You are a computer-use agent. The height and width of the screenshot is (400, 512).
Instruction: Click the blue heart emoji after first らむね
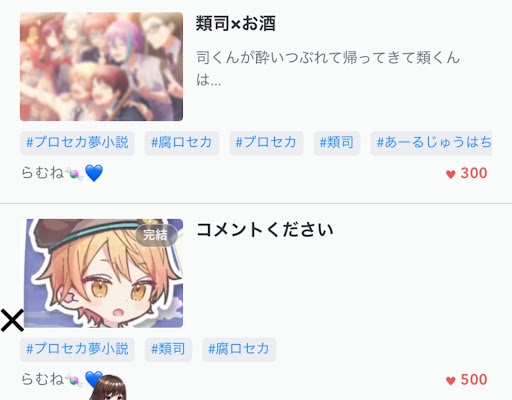94,173
